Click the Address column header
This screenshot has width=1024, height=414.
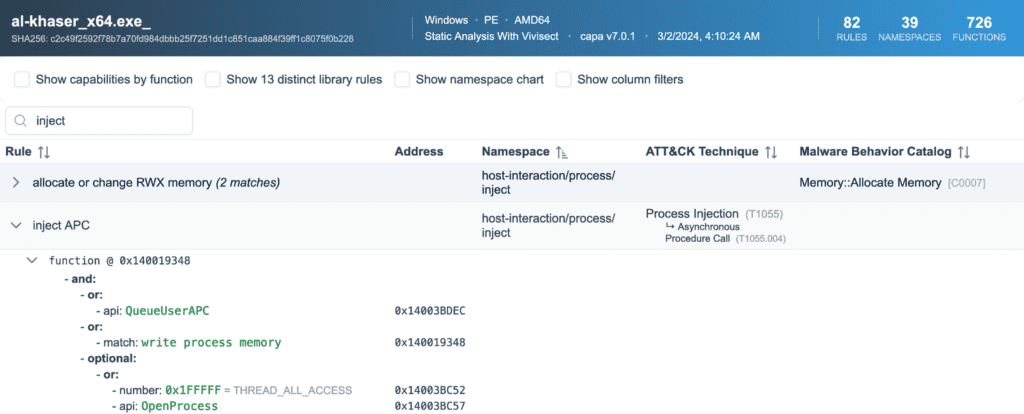419,152
